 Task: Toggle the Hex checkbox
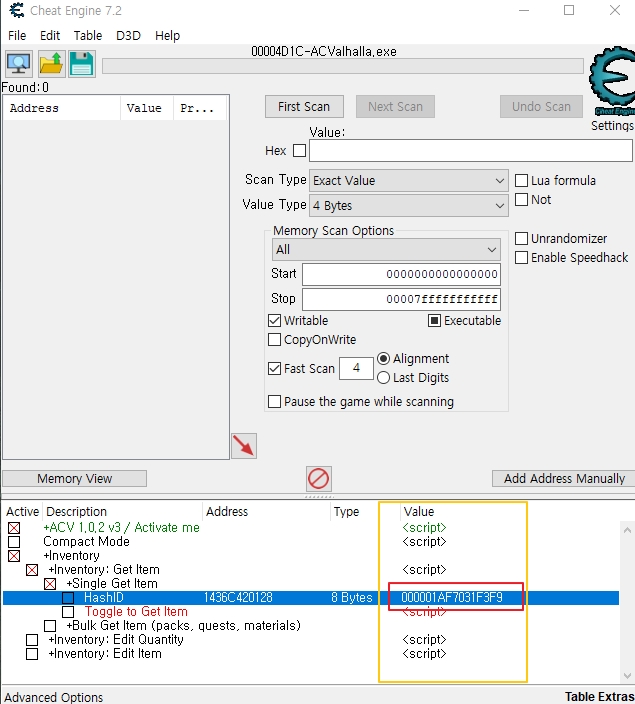(x=300, y=150)
